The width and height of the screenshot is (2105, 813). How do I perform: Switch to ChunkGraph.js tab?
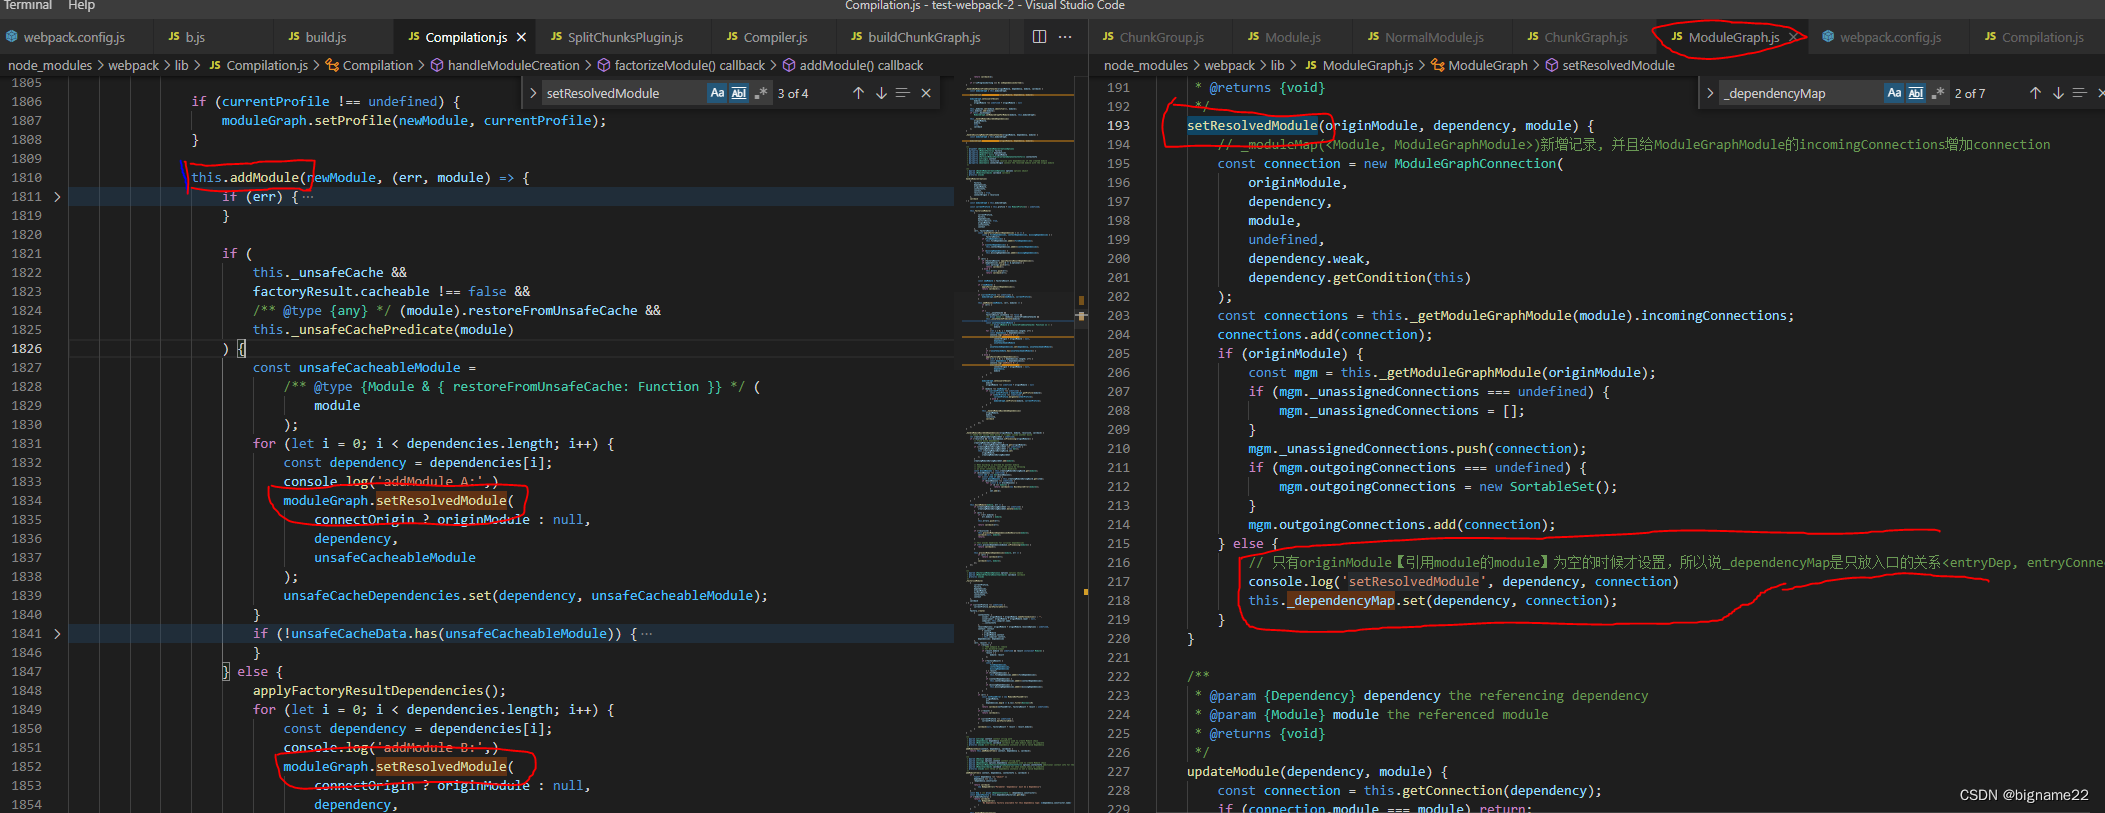tap(1585, 37)
